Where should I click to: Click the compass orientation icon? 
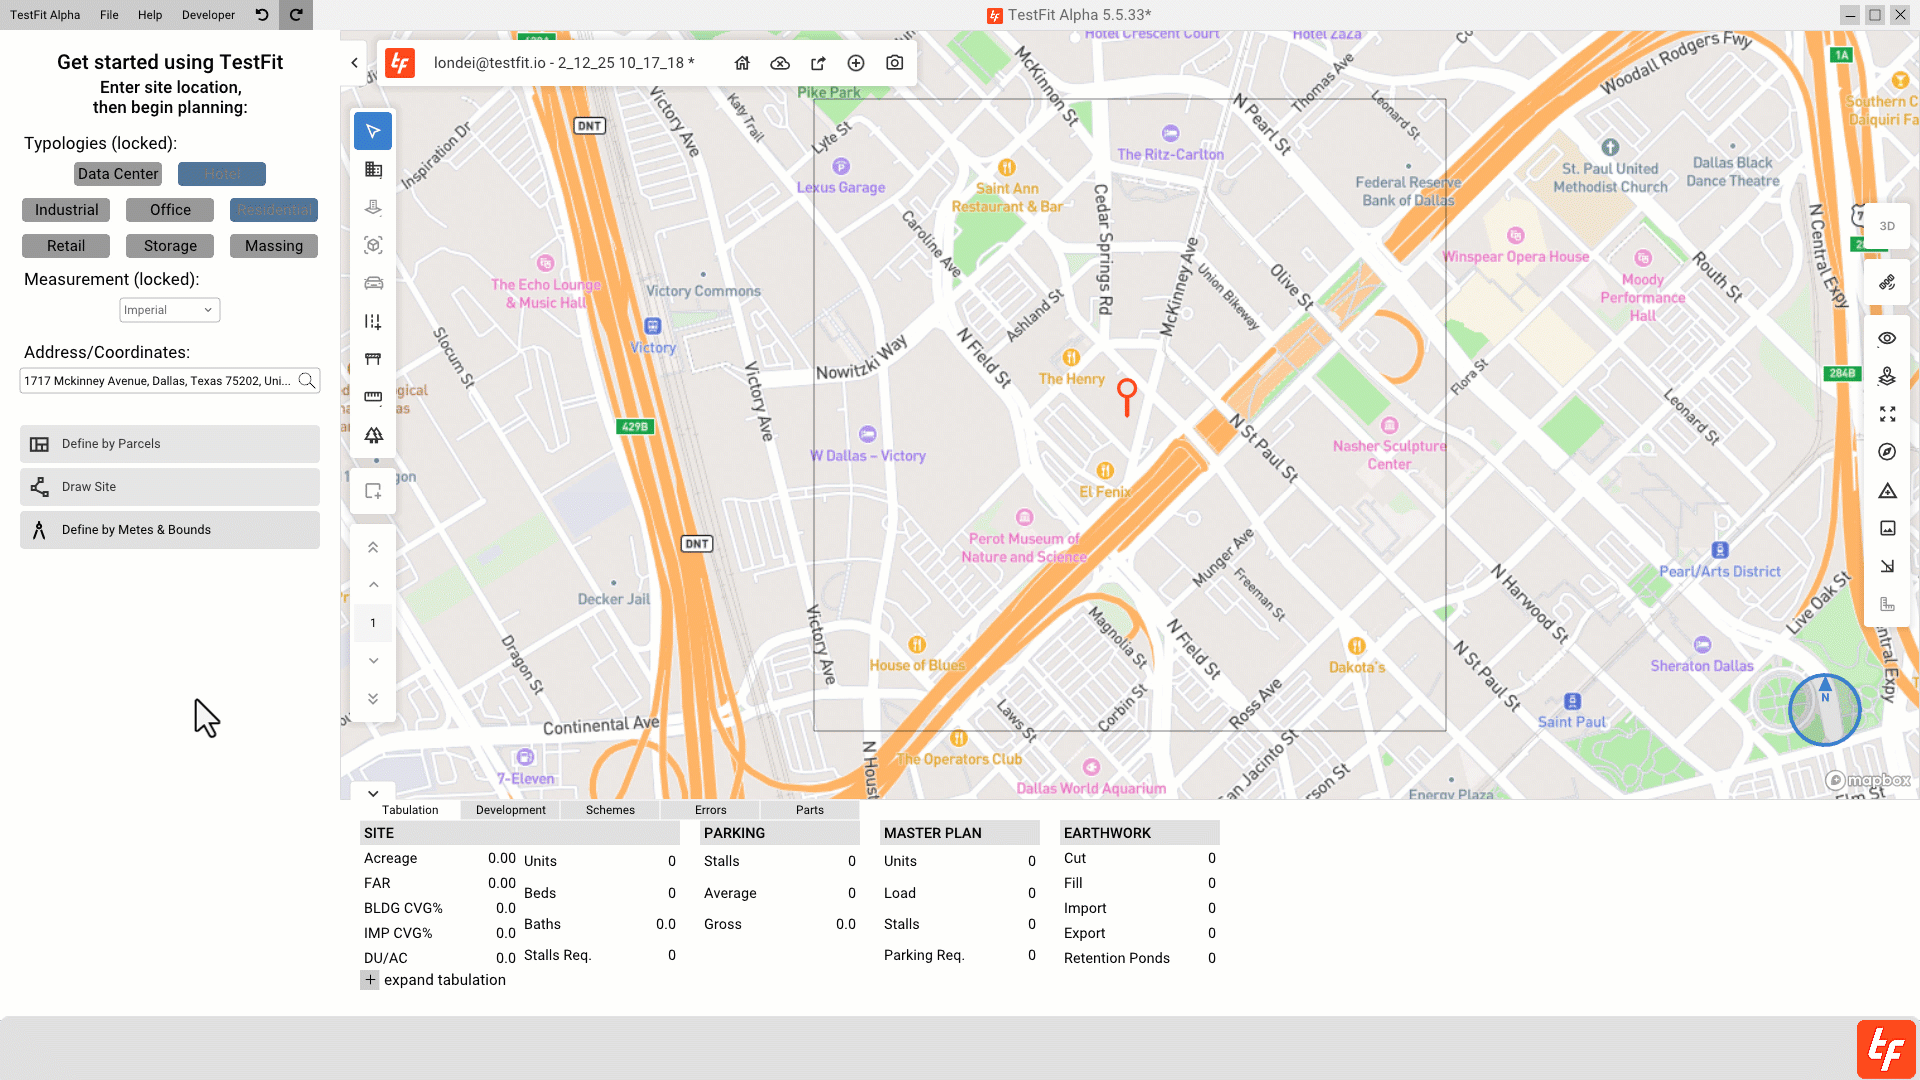pos(1887,452)
